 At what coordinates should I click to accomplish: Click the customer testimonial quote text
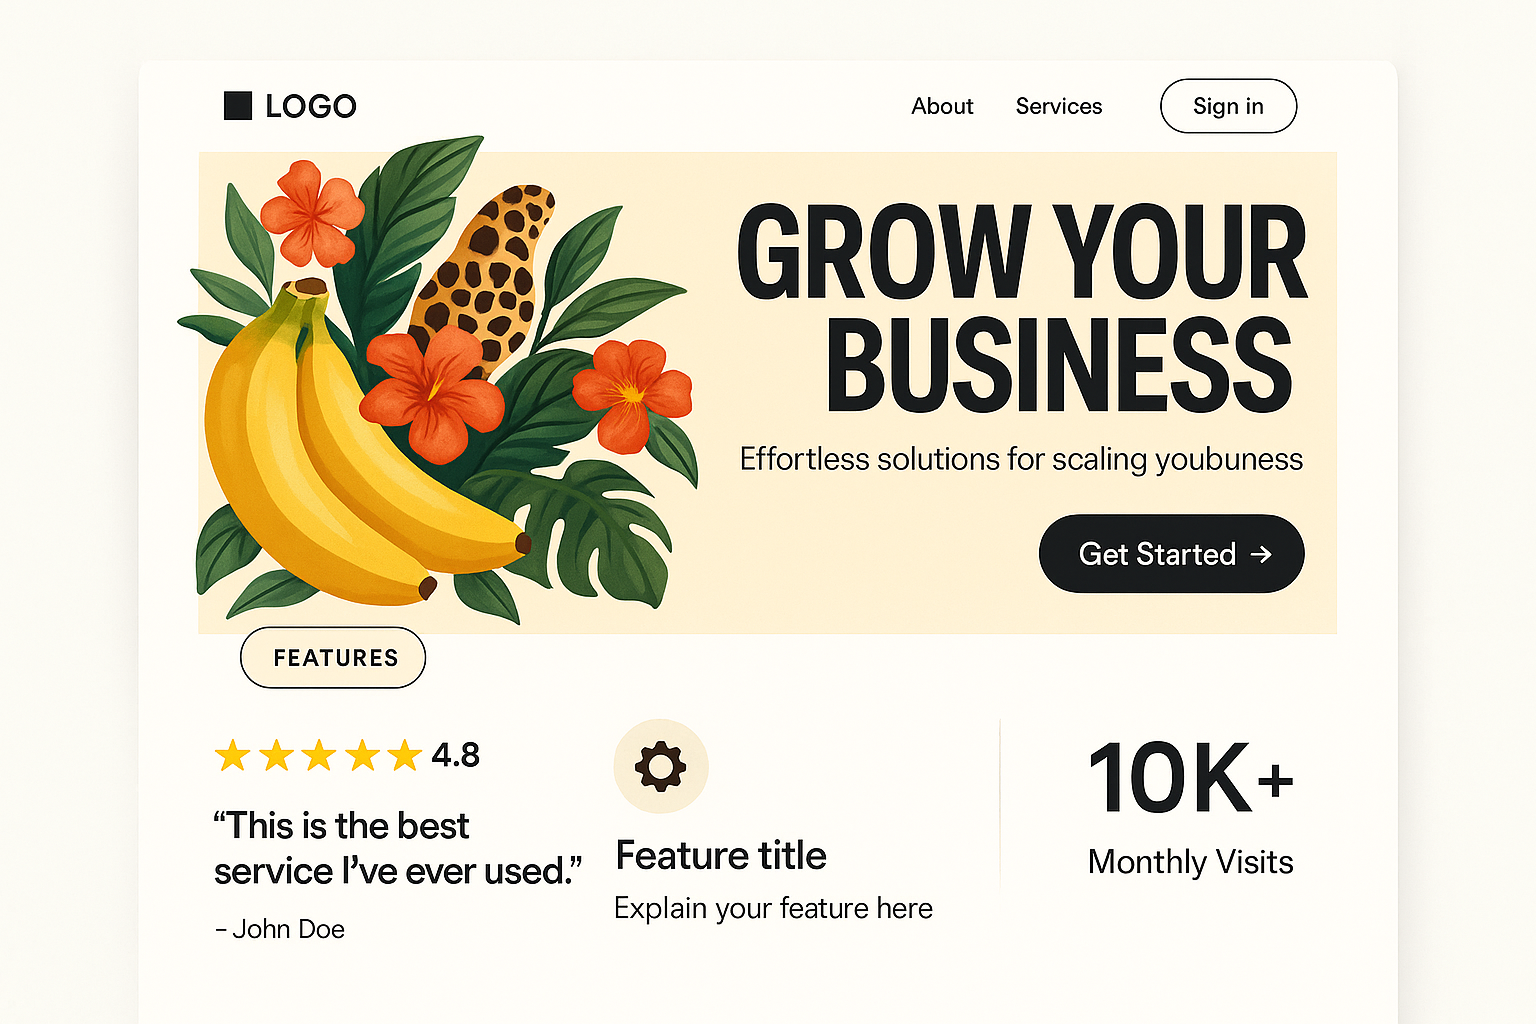pos(396,848)
